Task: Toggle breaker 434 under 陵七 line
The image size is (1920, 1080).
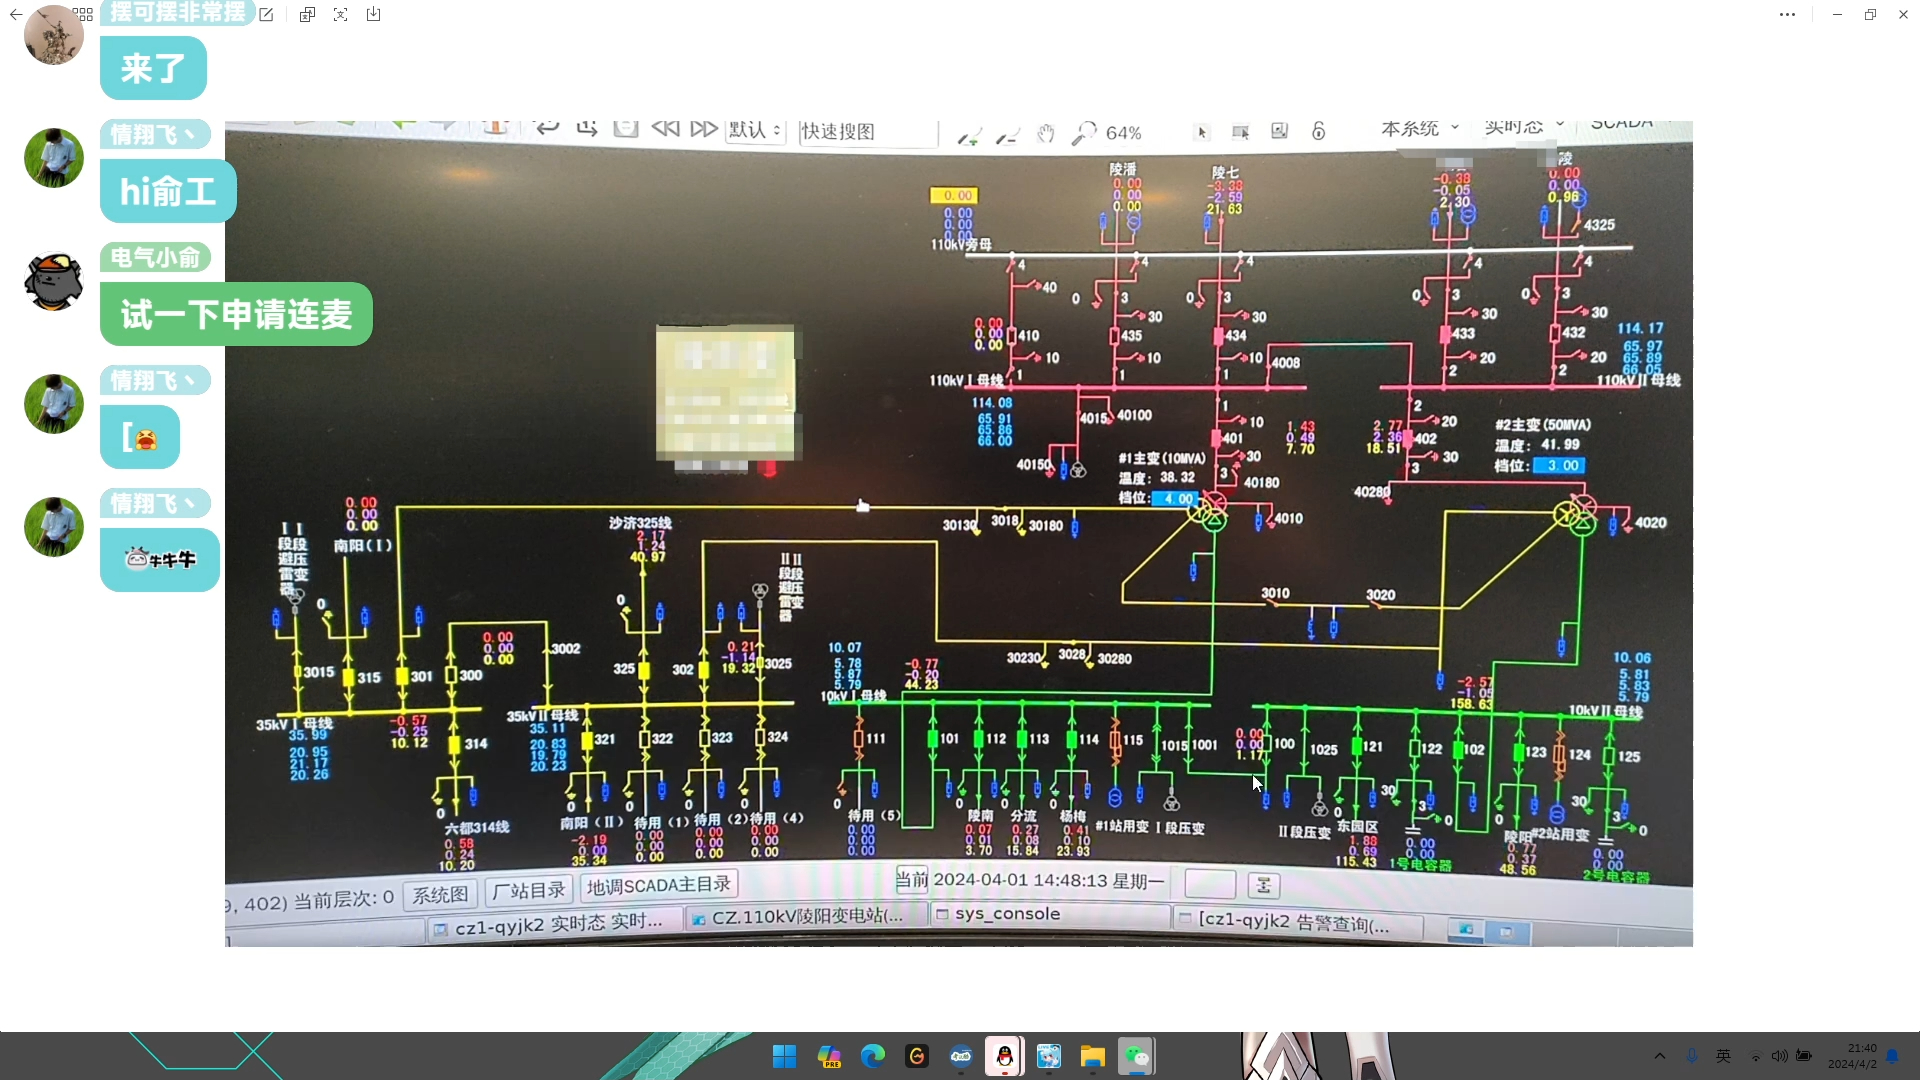Action: 1218,336
